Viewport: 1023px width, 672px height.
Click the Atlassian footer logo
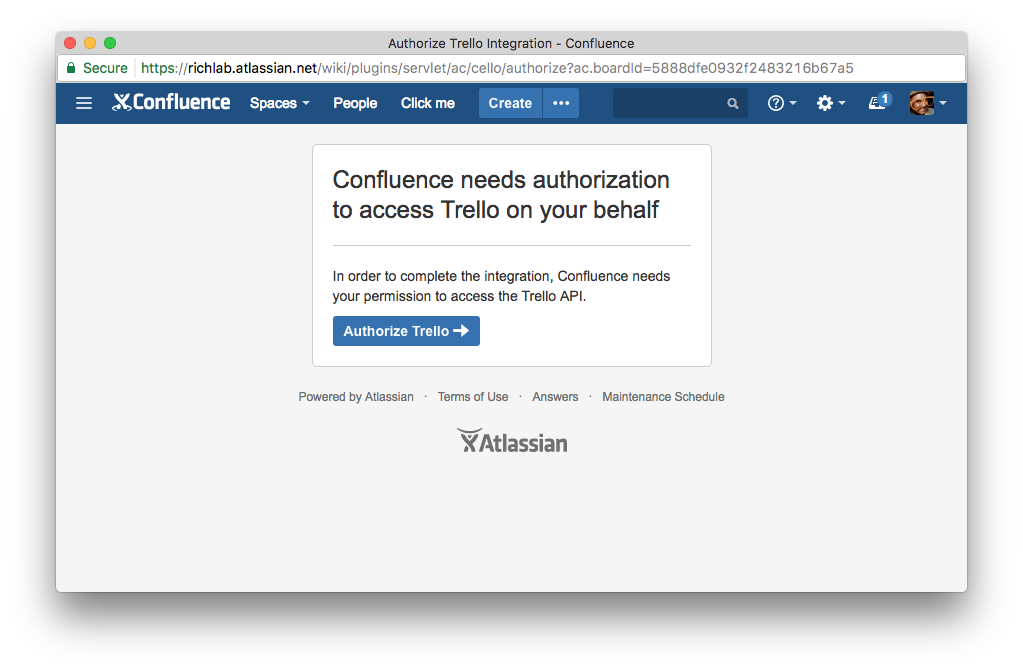pyautogui.click(x=512, y=441)
